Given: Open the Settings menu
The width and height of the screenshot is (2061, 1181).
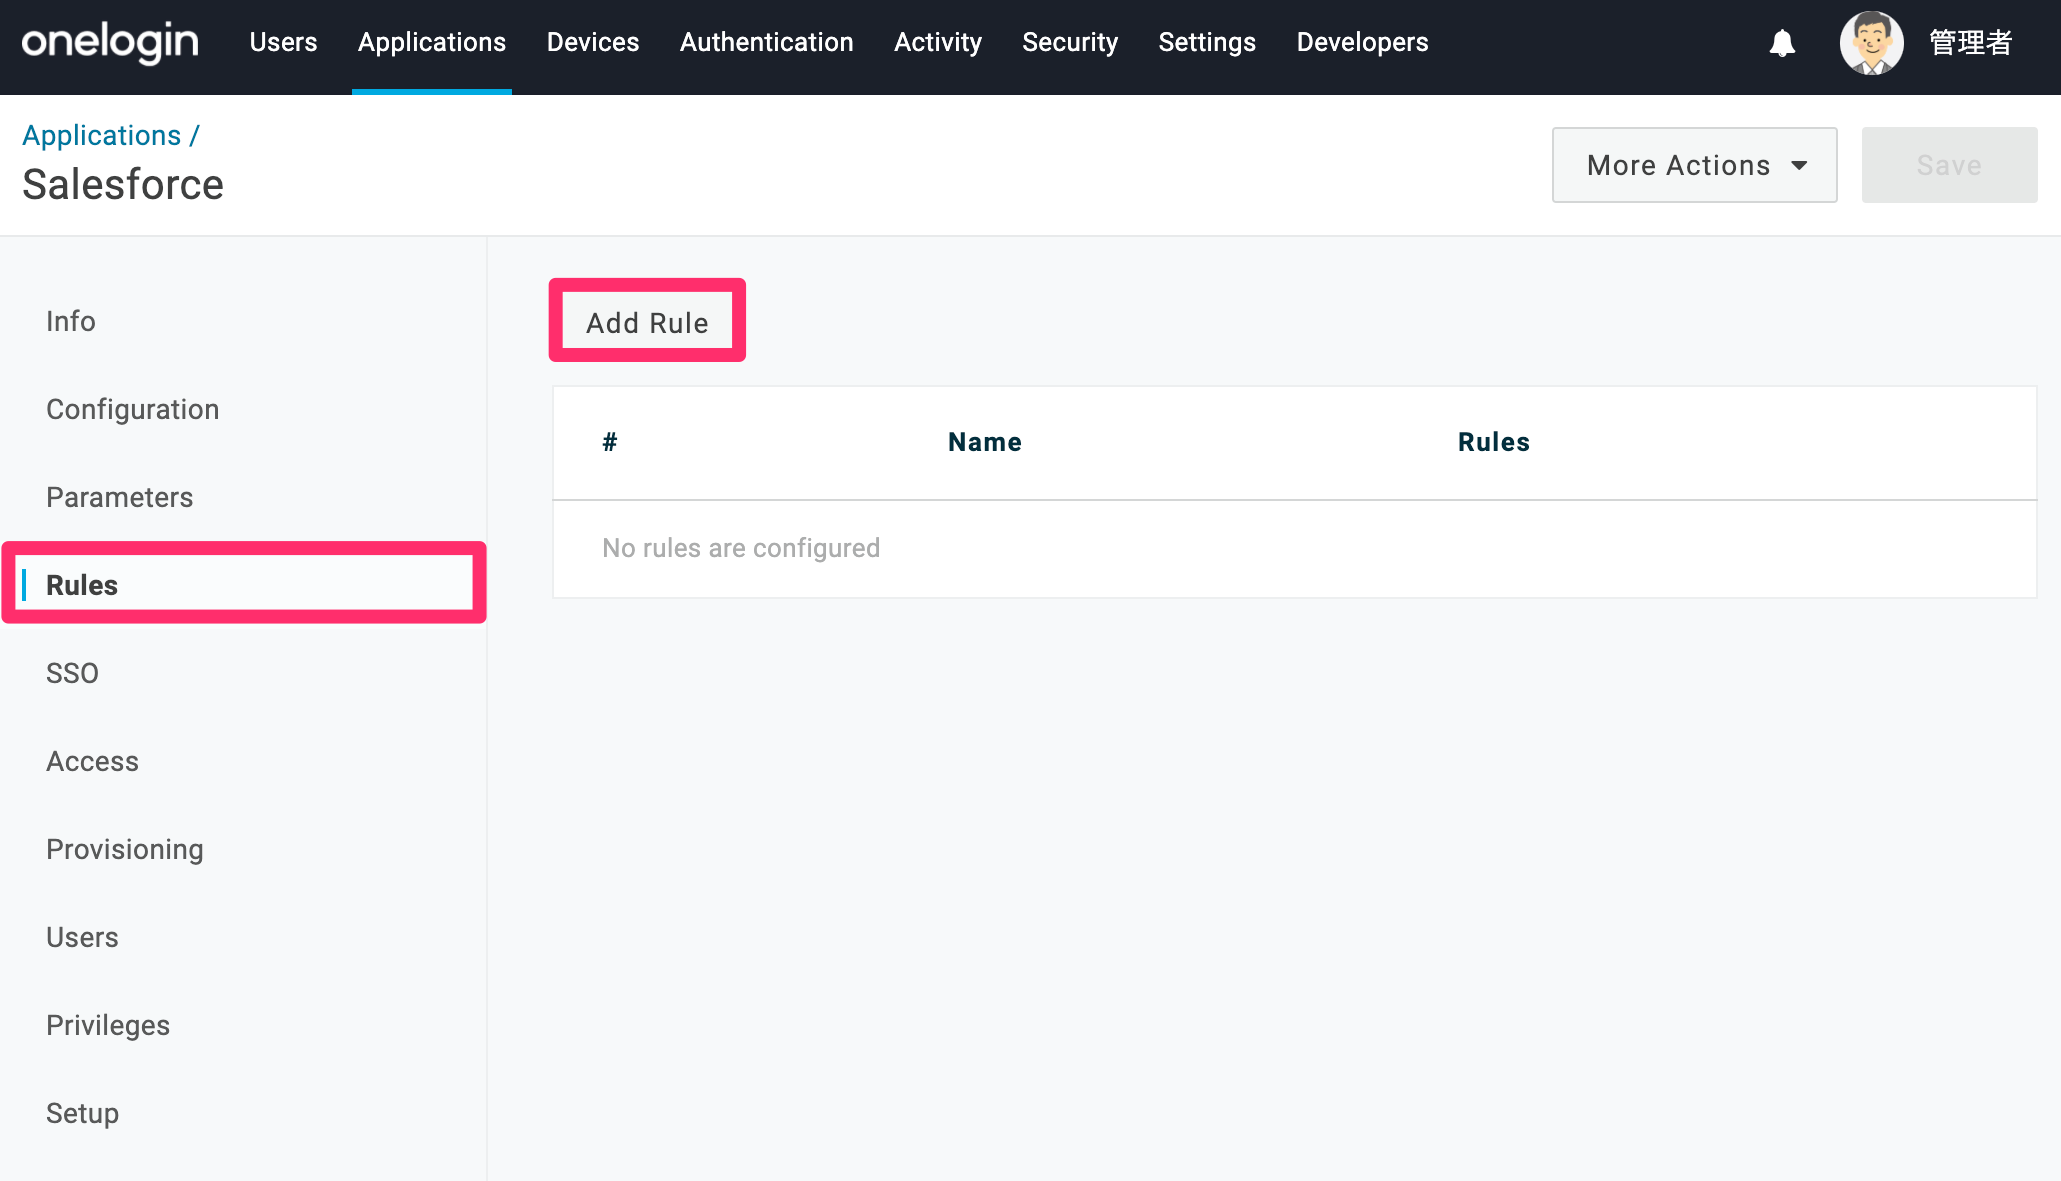Looking at the screenshot, I should 1207,42.
